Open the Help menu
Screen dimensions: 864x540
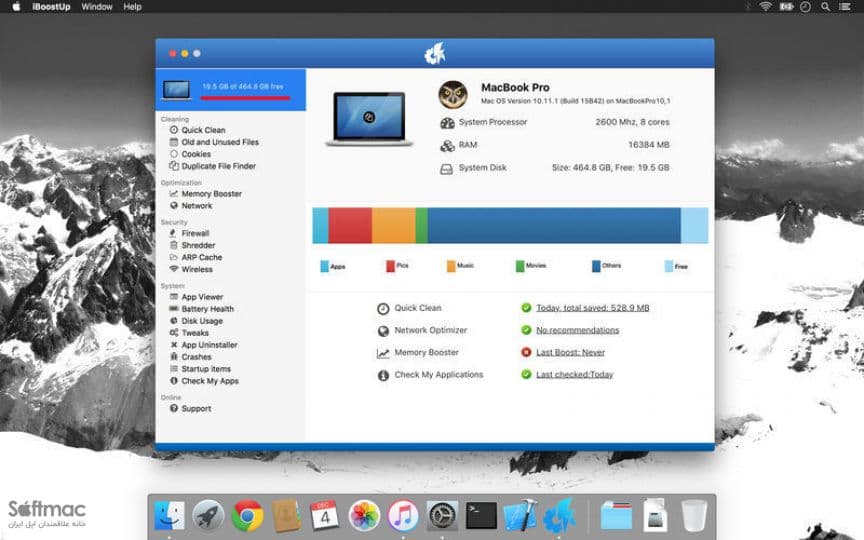[132, 7]
